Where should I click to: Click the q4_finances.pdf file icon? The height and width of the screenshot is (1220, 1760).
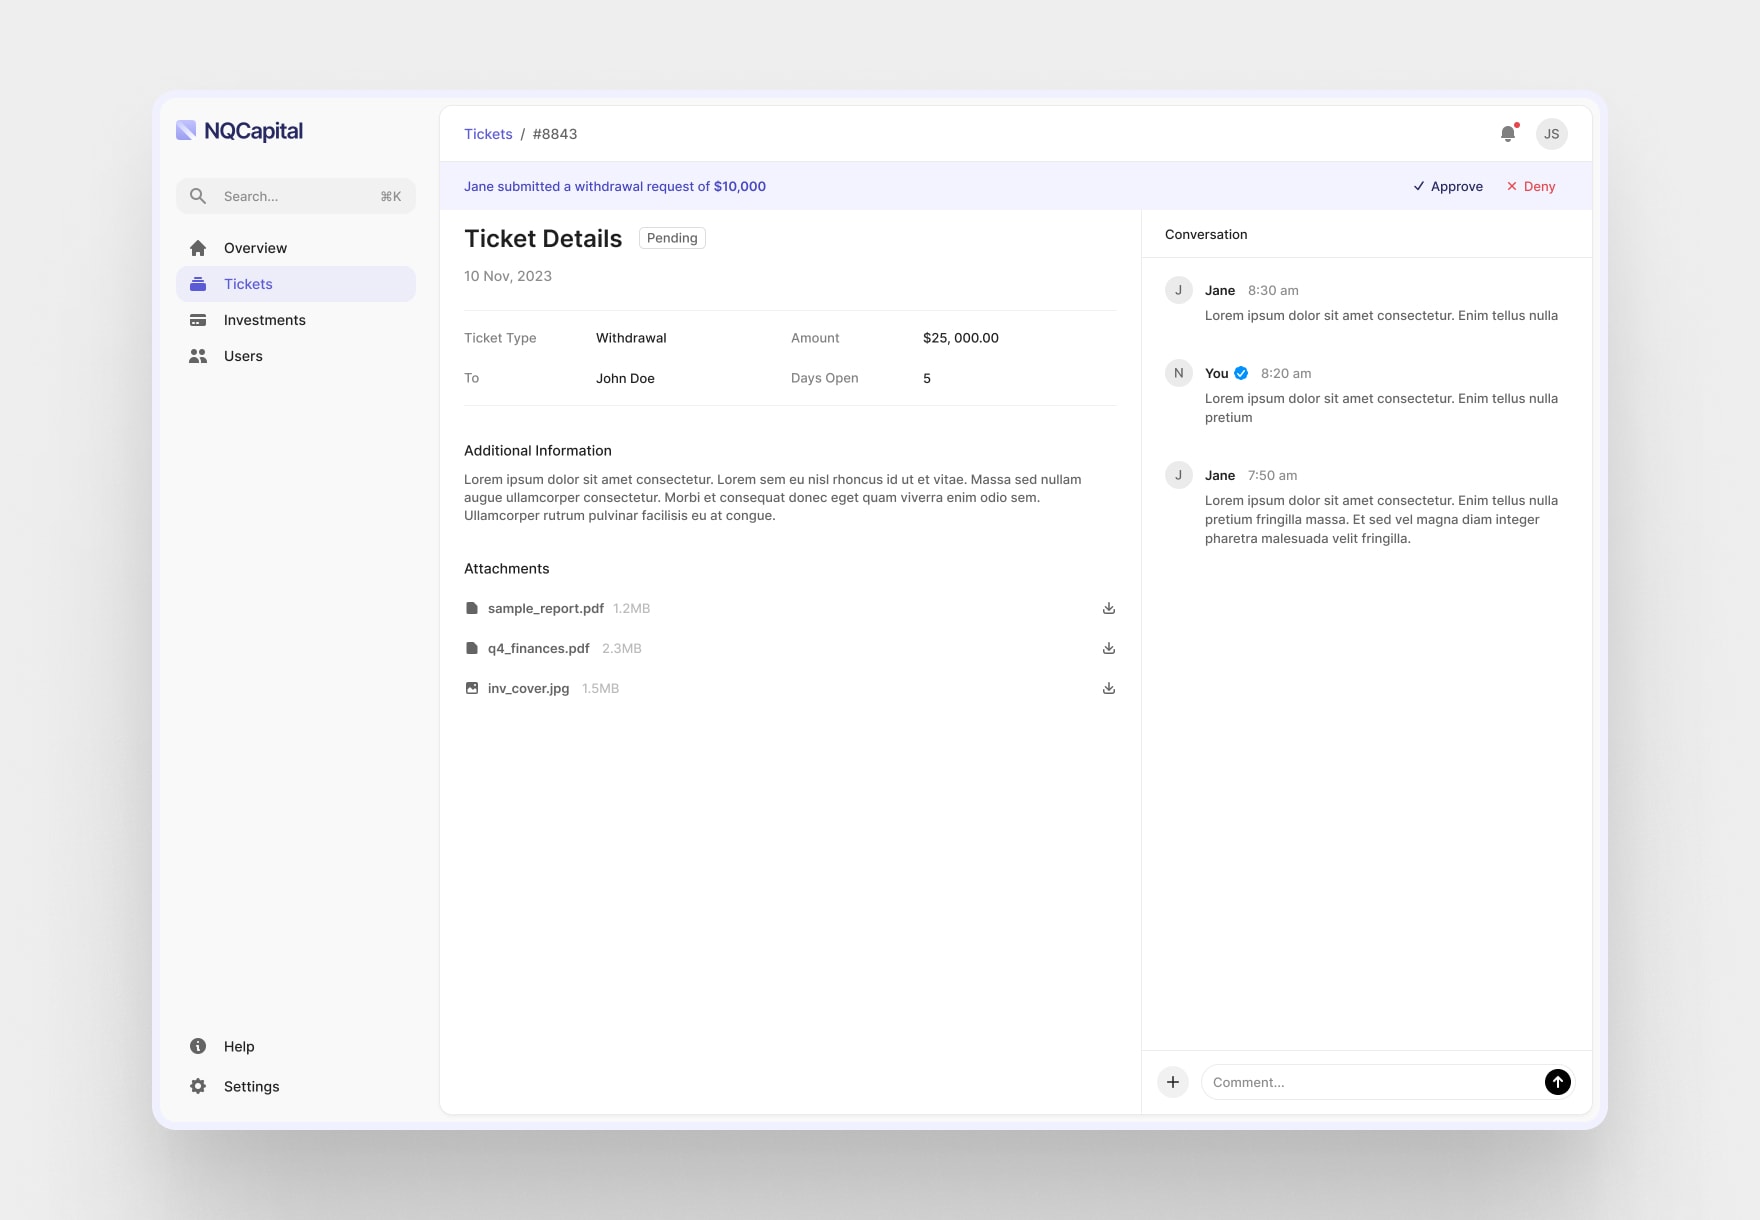click(x=472, y=648)
